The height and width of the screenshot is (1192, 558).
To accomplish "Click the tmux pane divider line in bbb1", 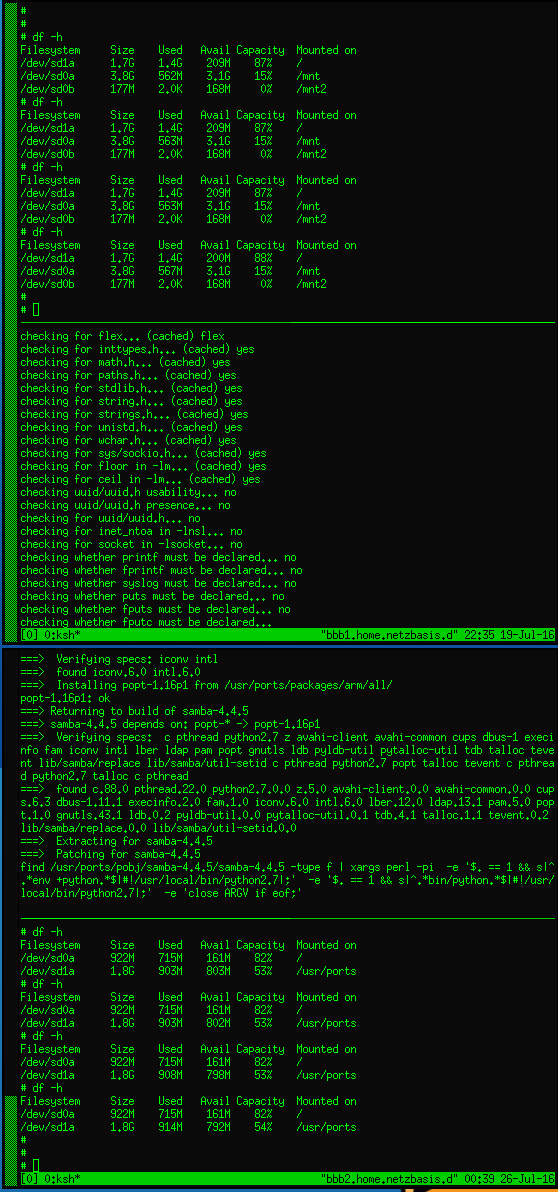I will [287, 323].
